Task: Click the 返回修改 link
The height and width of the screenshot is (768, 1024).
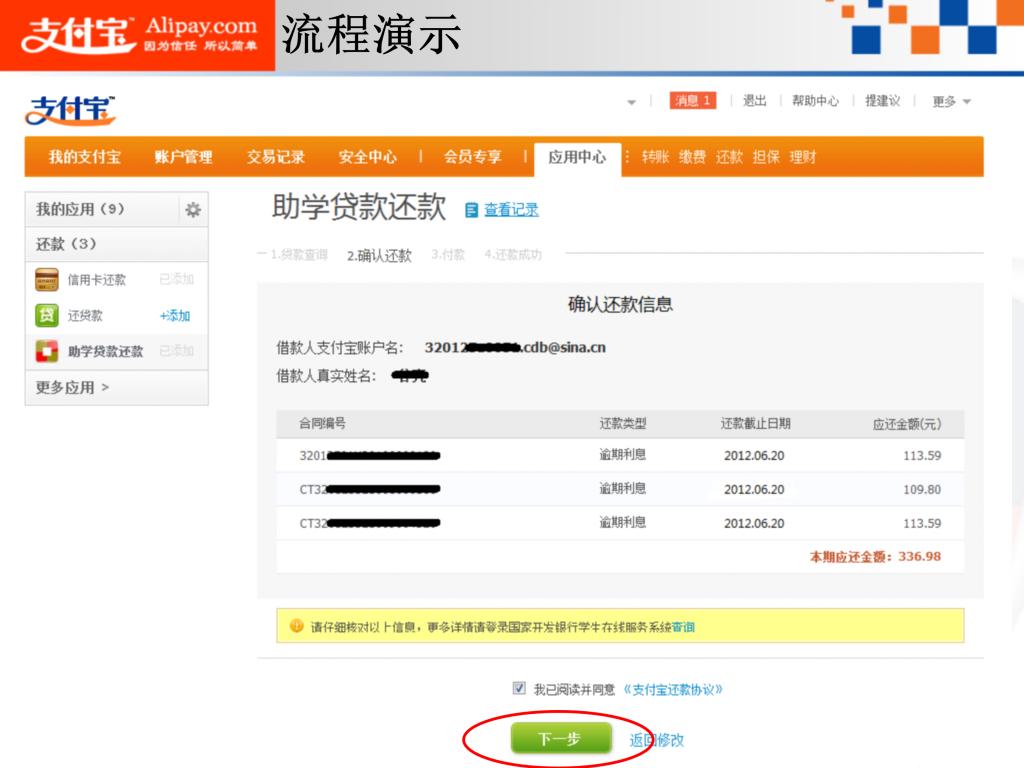Action: (657, 740)
